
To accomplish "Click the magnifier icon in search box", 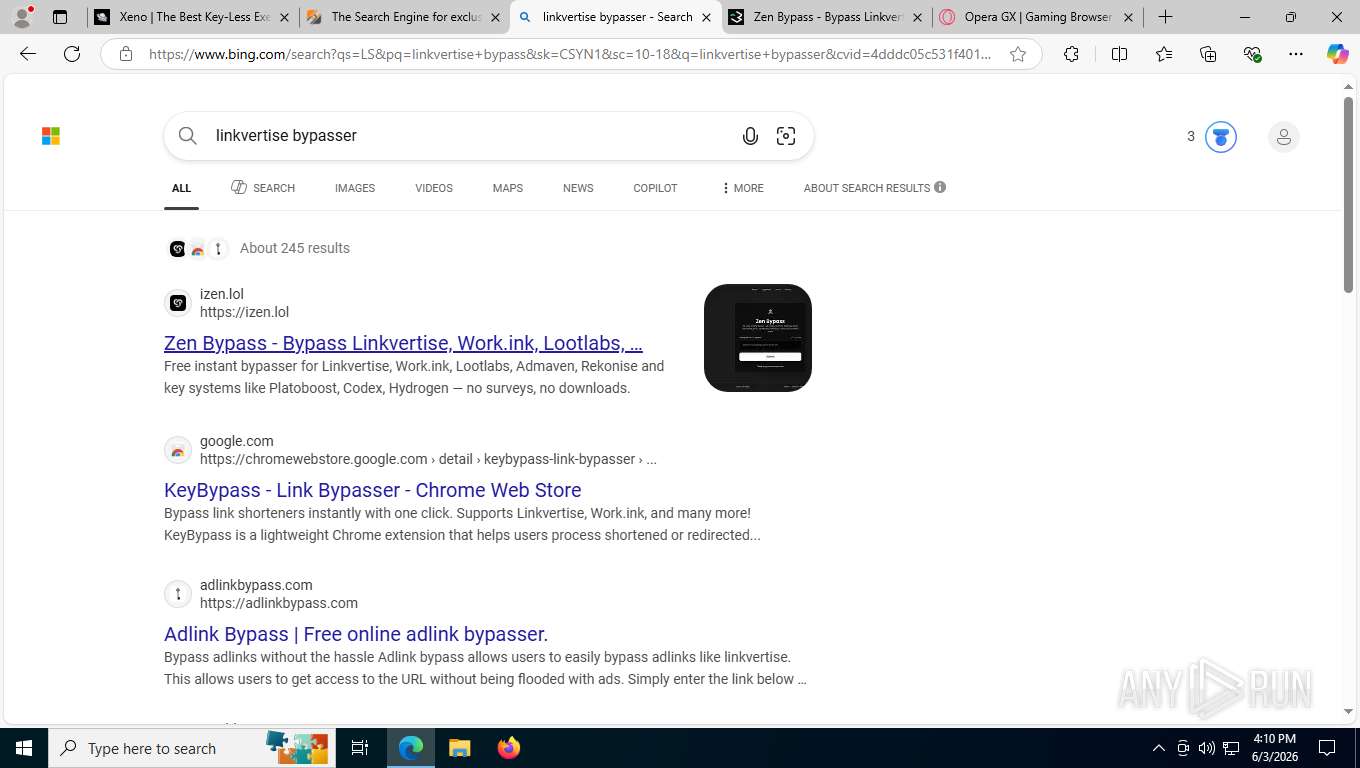I will coord(188,136).
